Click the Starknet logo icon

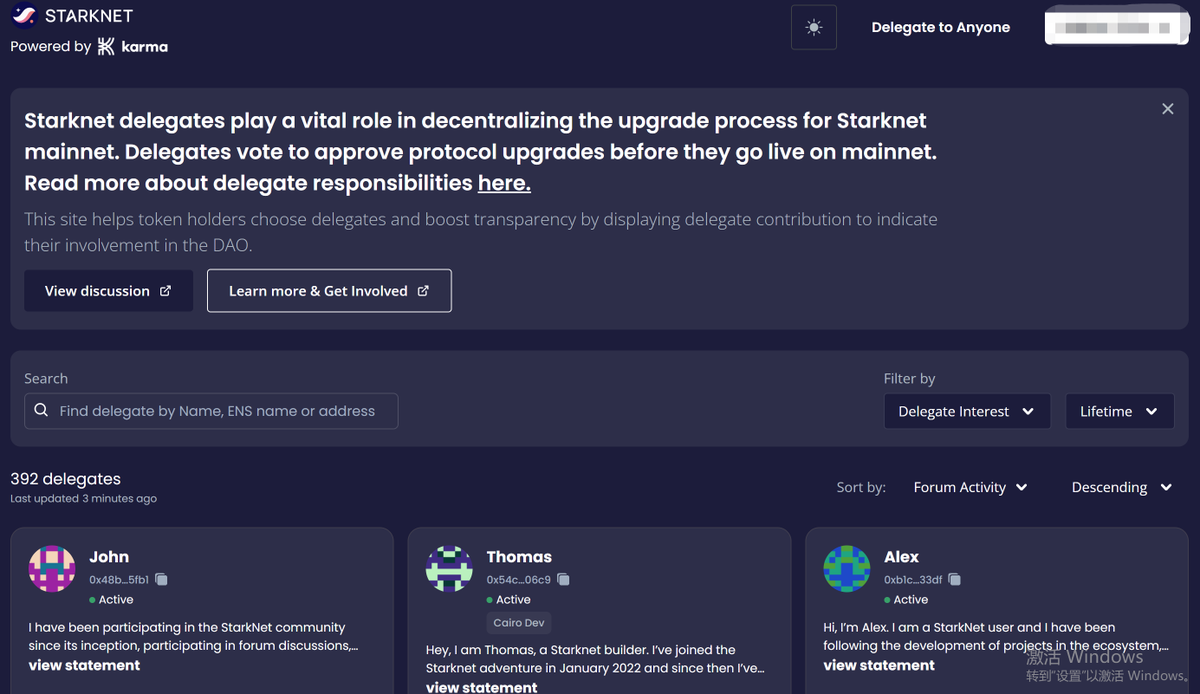tap(24, 16)
